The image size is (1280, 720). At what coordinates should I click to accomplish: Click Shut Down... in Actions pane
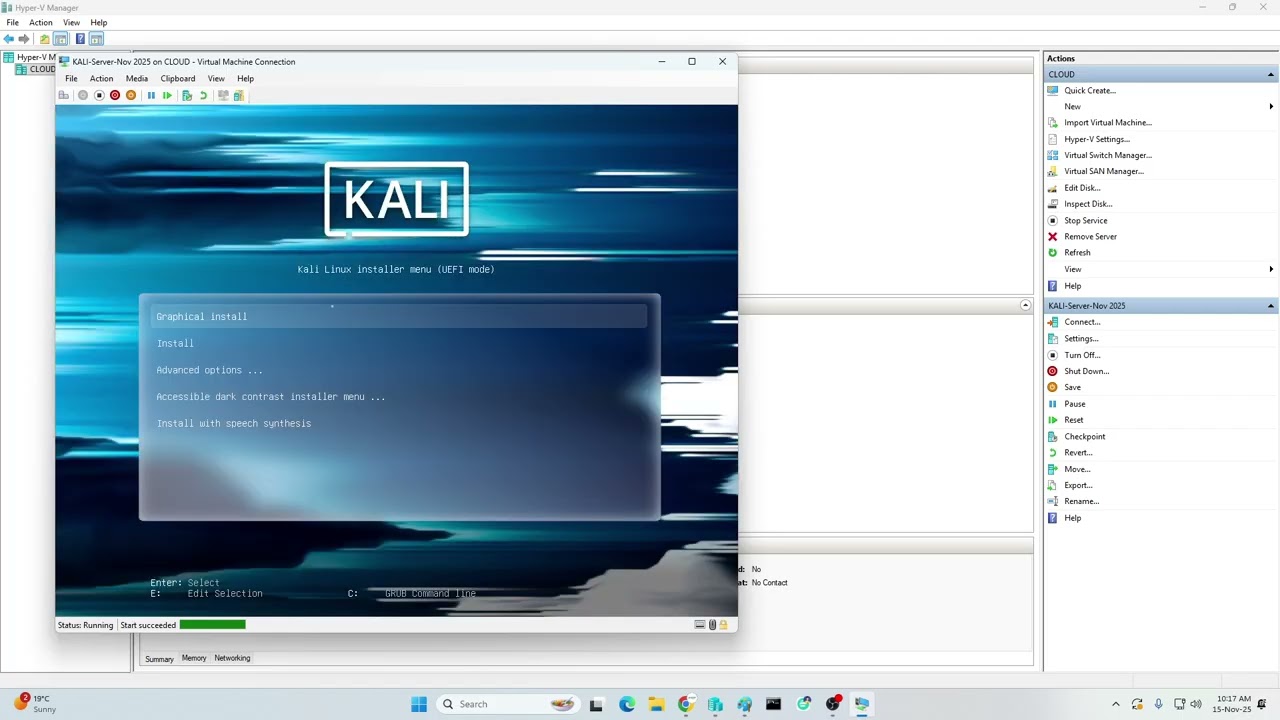[1086, 371]
